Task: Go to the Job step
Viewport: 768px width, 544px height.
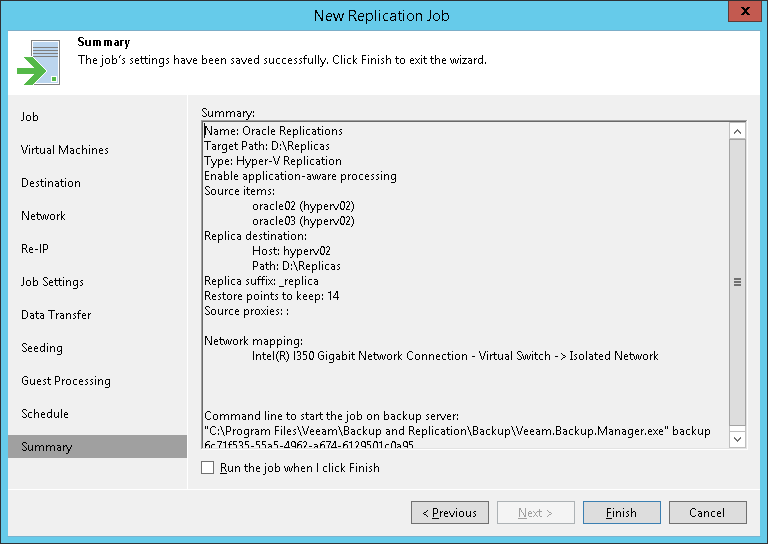Action: click(30, 117)
